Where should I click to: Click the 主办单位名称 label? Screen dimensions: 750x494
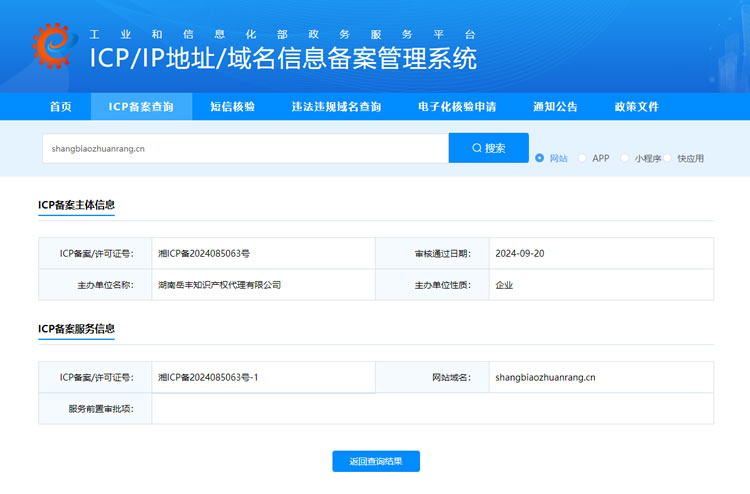106,285
